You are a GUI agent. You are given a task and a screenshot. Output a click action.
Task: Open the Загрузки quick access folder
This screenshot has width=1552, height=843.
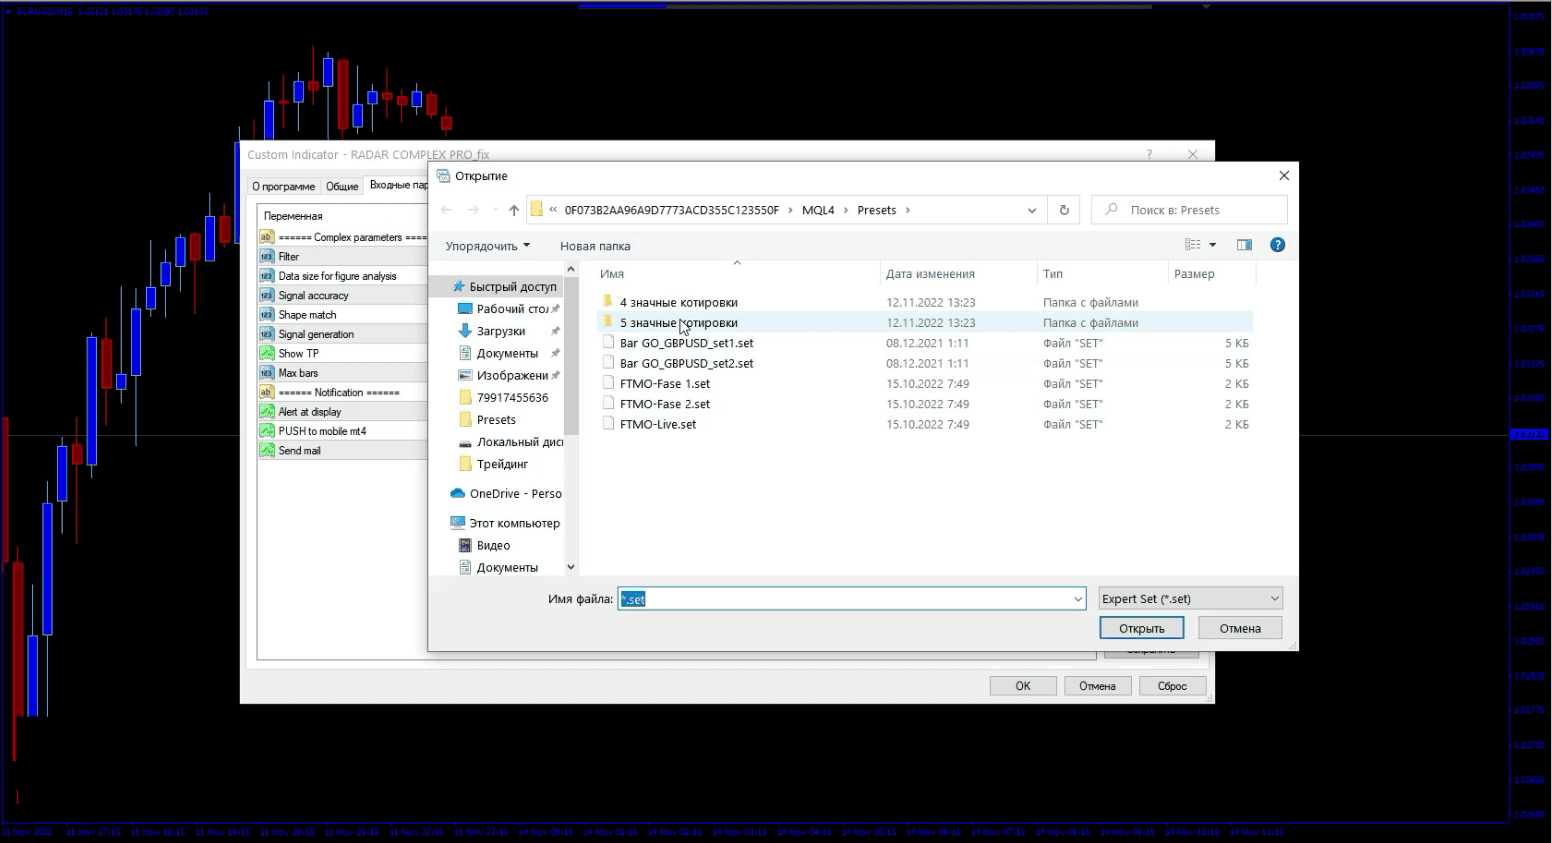coord(500,331)
